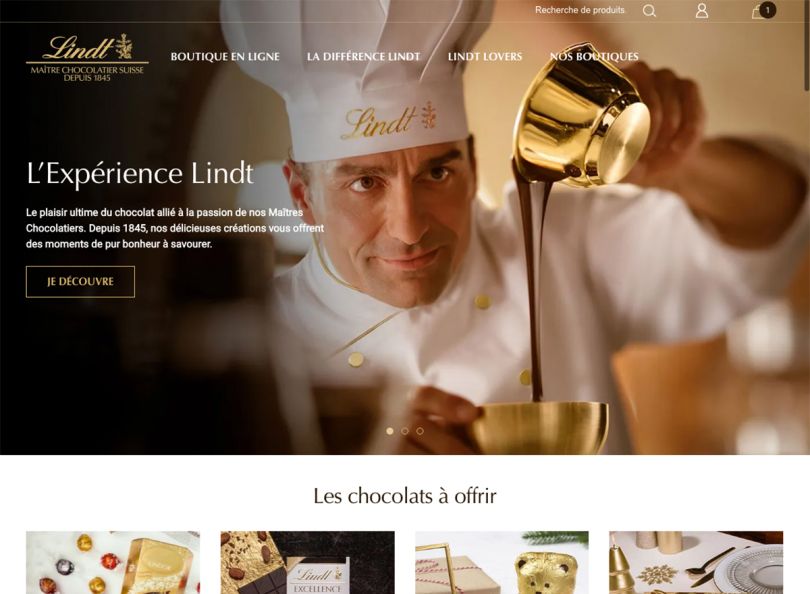The height and width of the screenshot is (594, 810).
Task: Select the second carousel slide dot
Action: (405, 431)
